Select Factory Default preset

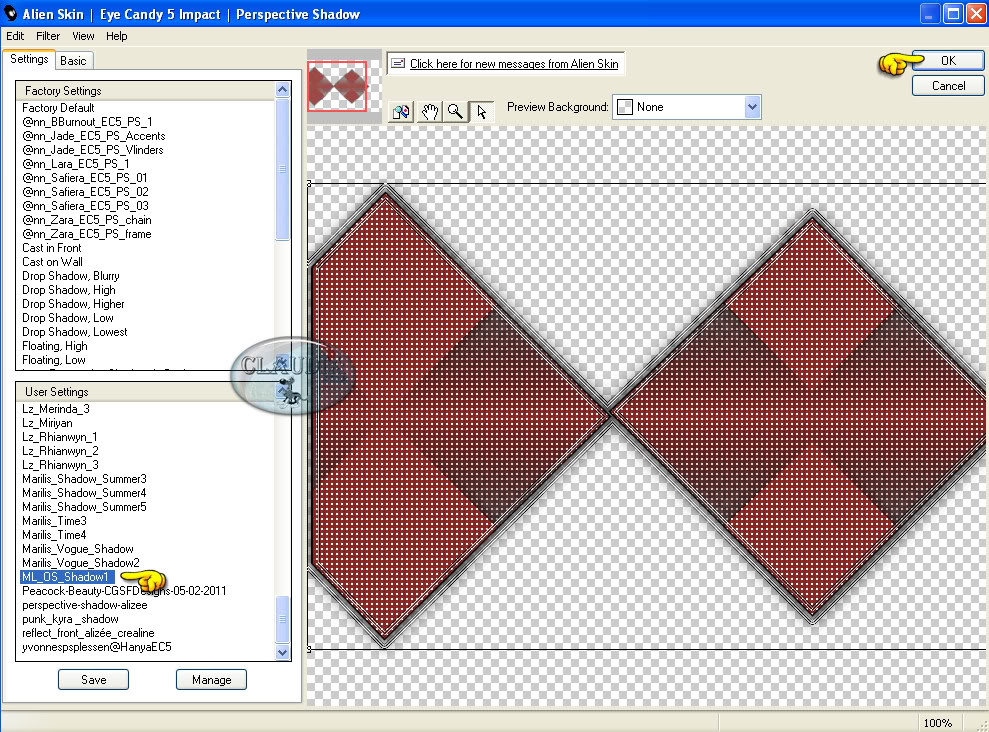click(x=58, y=108)
